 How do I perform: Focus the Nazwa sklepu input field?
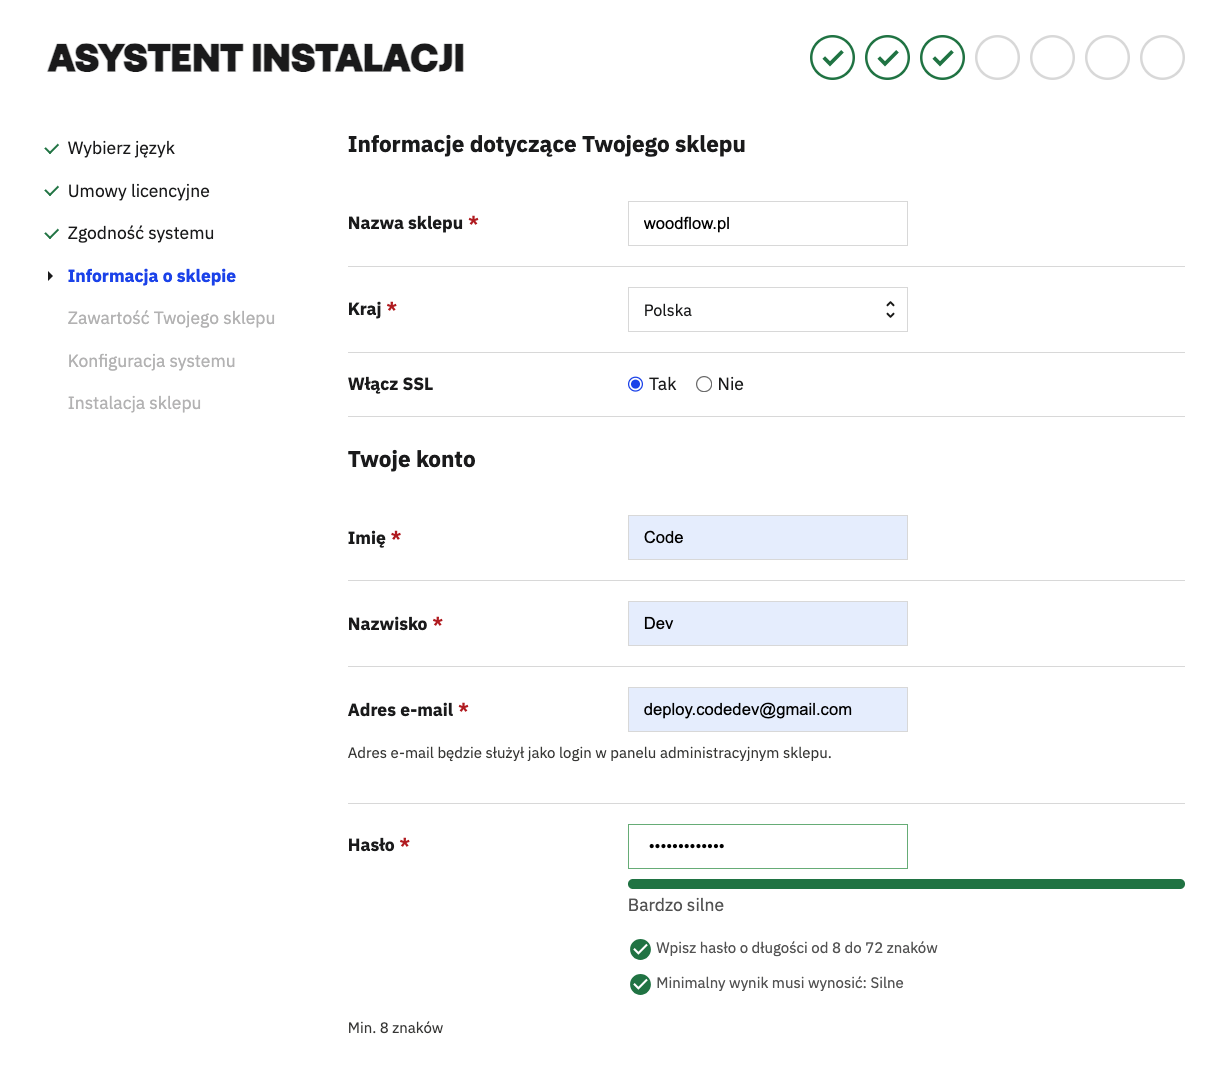[x=768, y=223]
